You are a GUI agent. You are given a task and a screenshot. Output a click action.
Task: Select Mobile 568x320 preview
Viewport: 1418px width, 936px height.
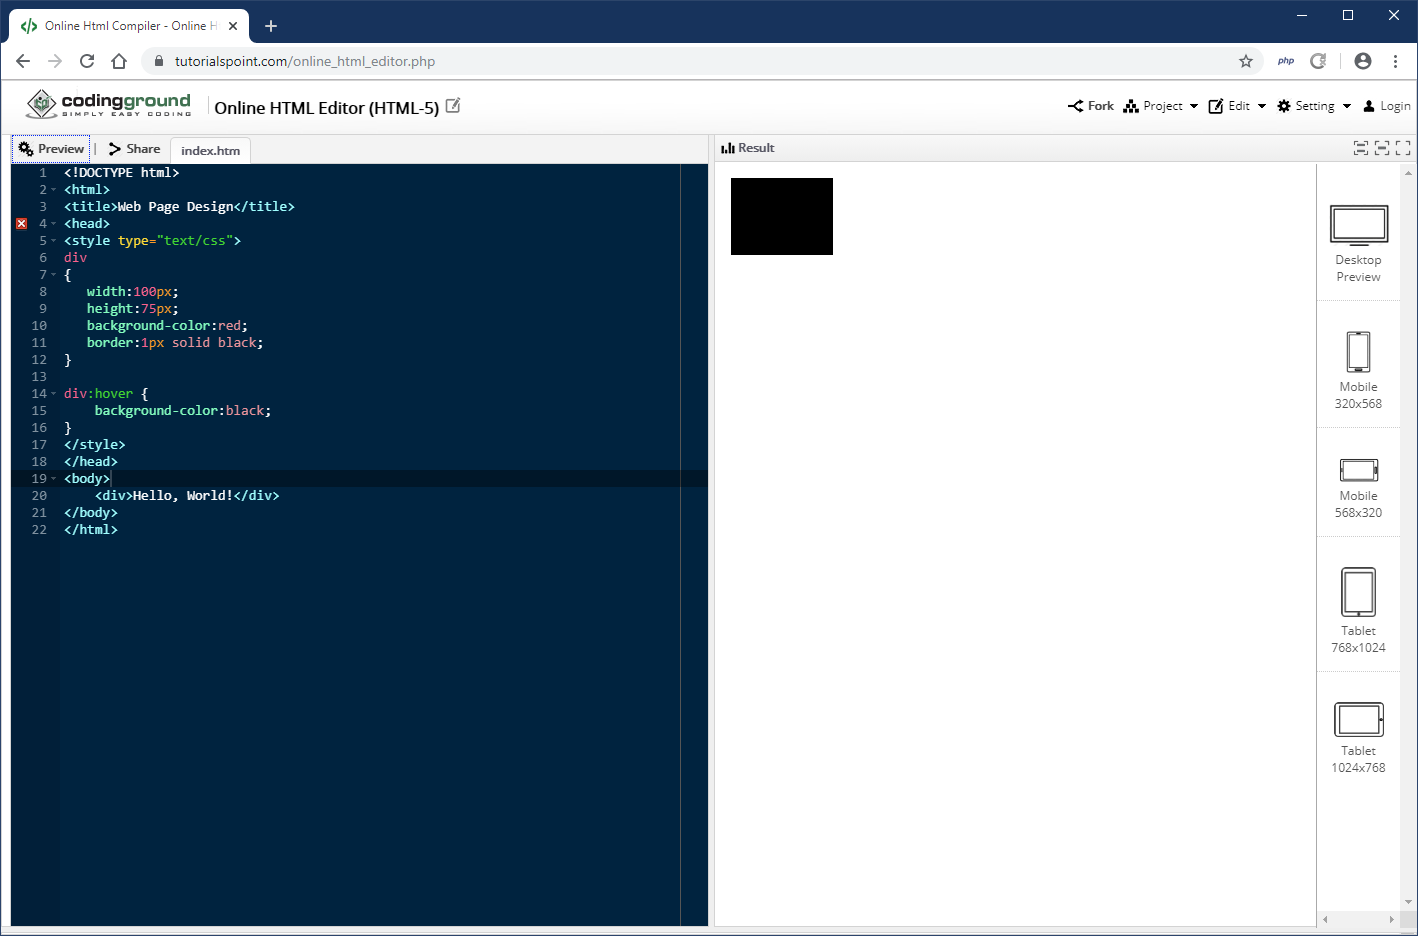pos(1358,488)
